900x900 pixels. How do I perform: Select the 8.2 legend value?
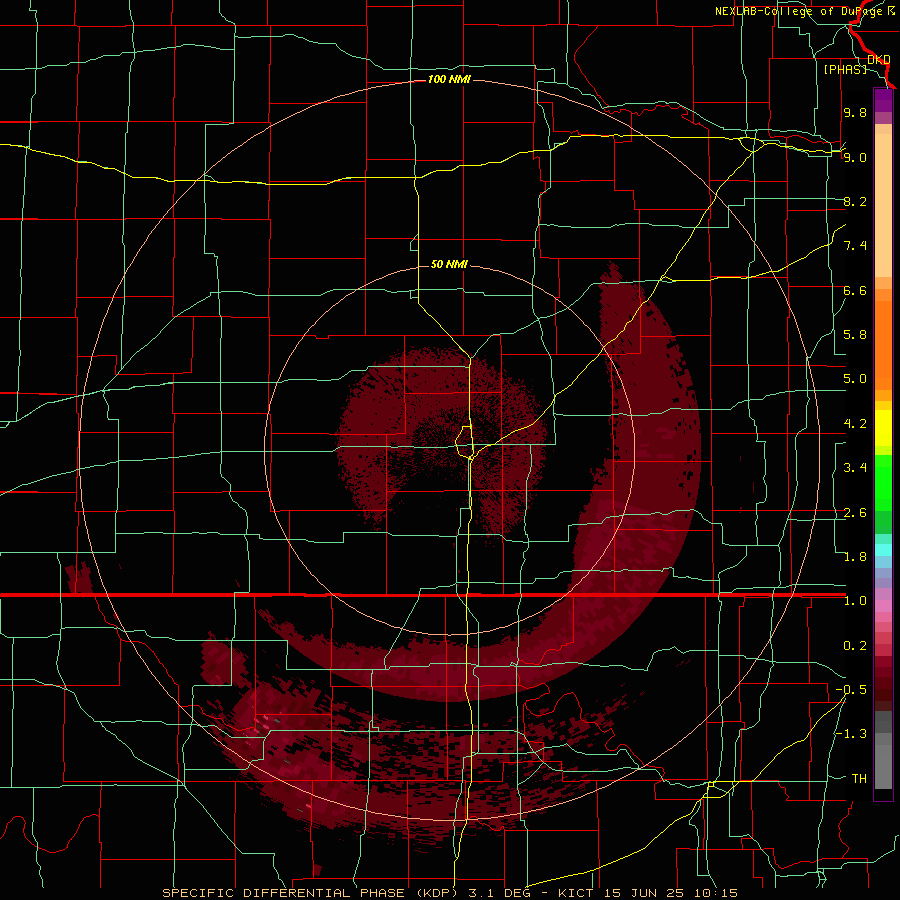(x=855, y=201)
